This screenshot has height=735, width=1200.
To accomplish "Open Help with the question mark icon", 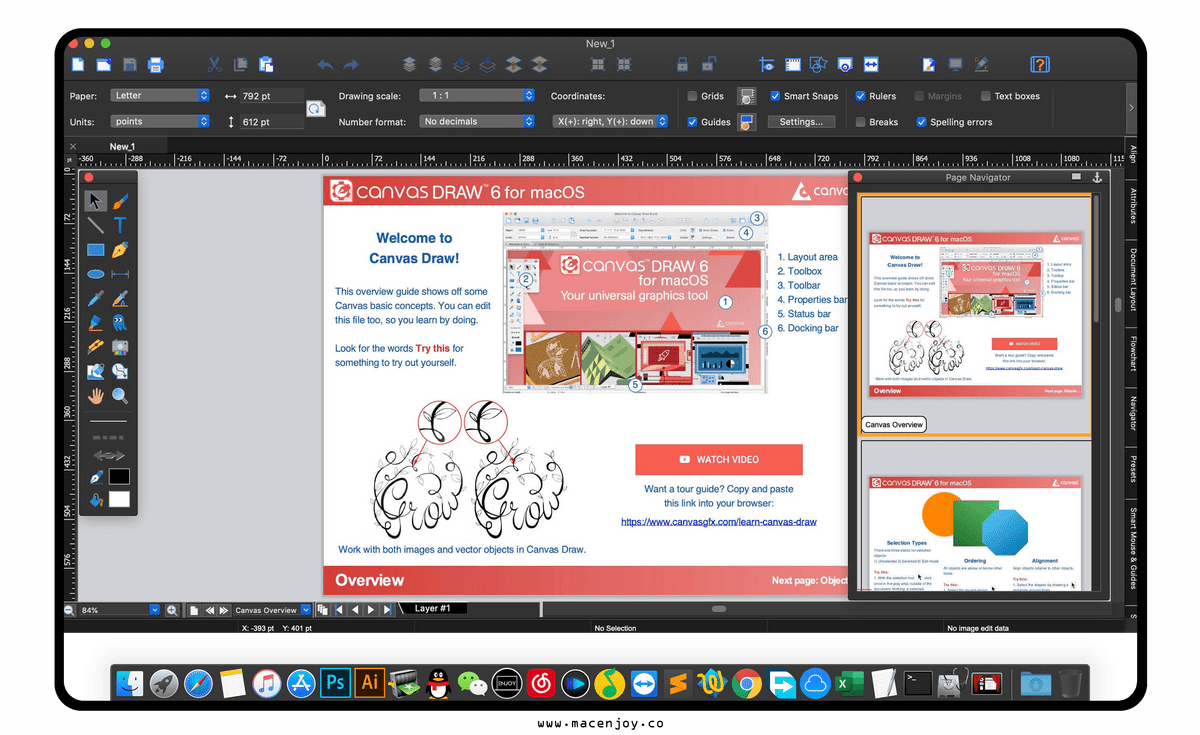I will tap(1040, 65).
